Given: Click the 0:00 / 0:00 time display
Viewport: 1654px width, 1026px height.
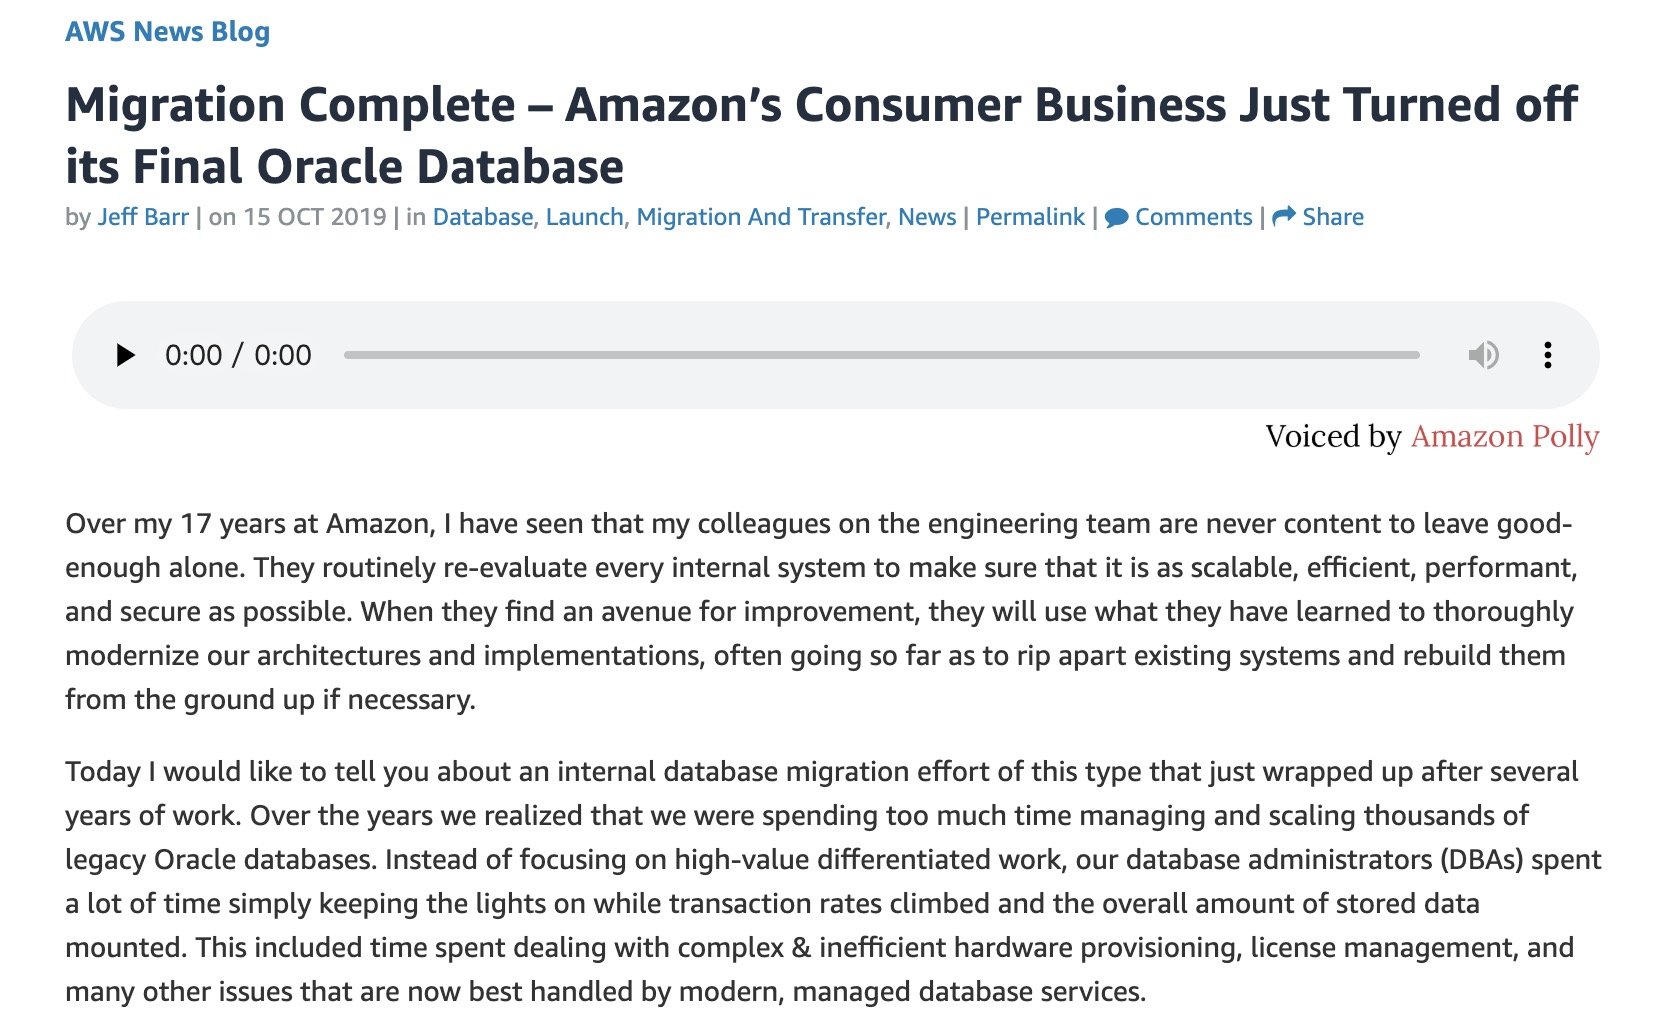Looking at the screenshot, I should pos(238,355).
